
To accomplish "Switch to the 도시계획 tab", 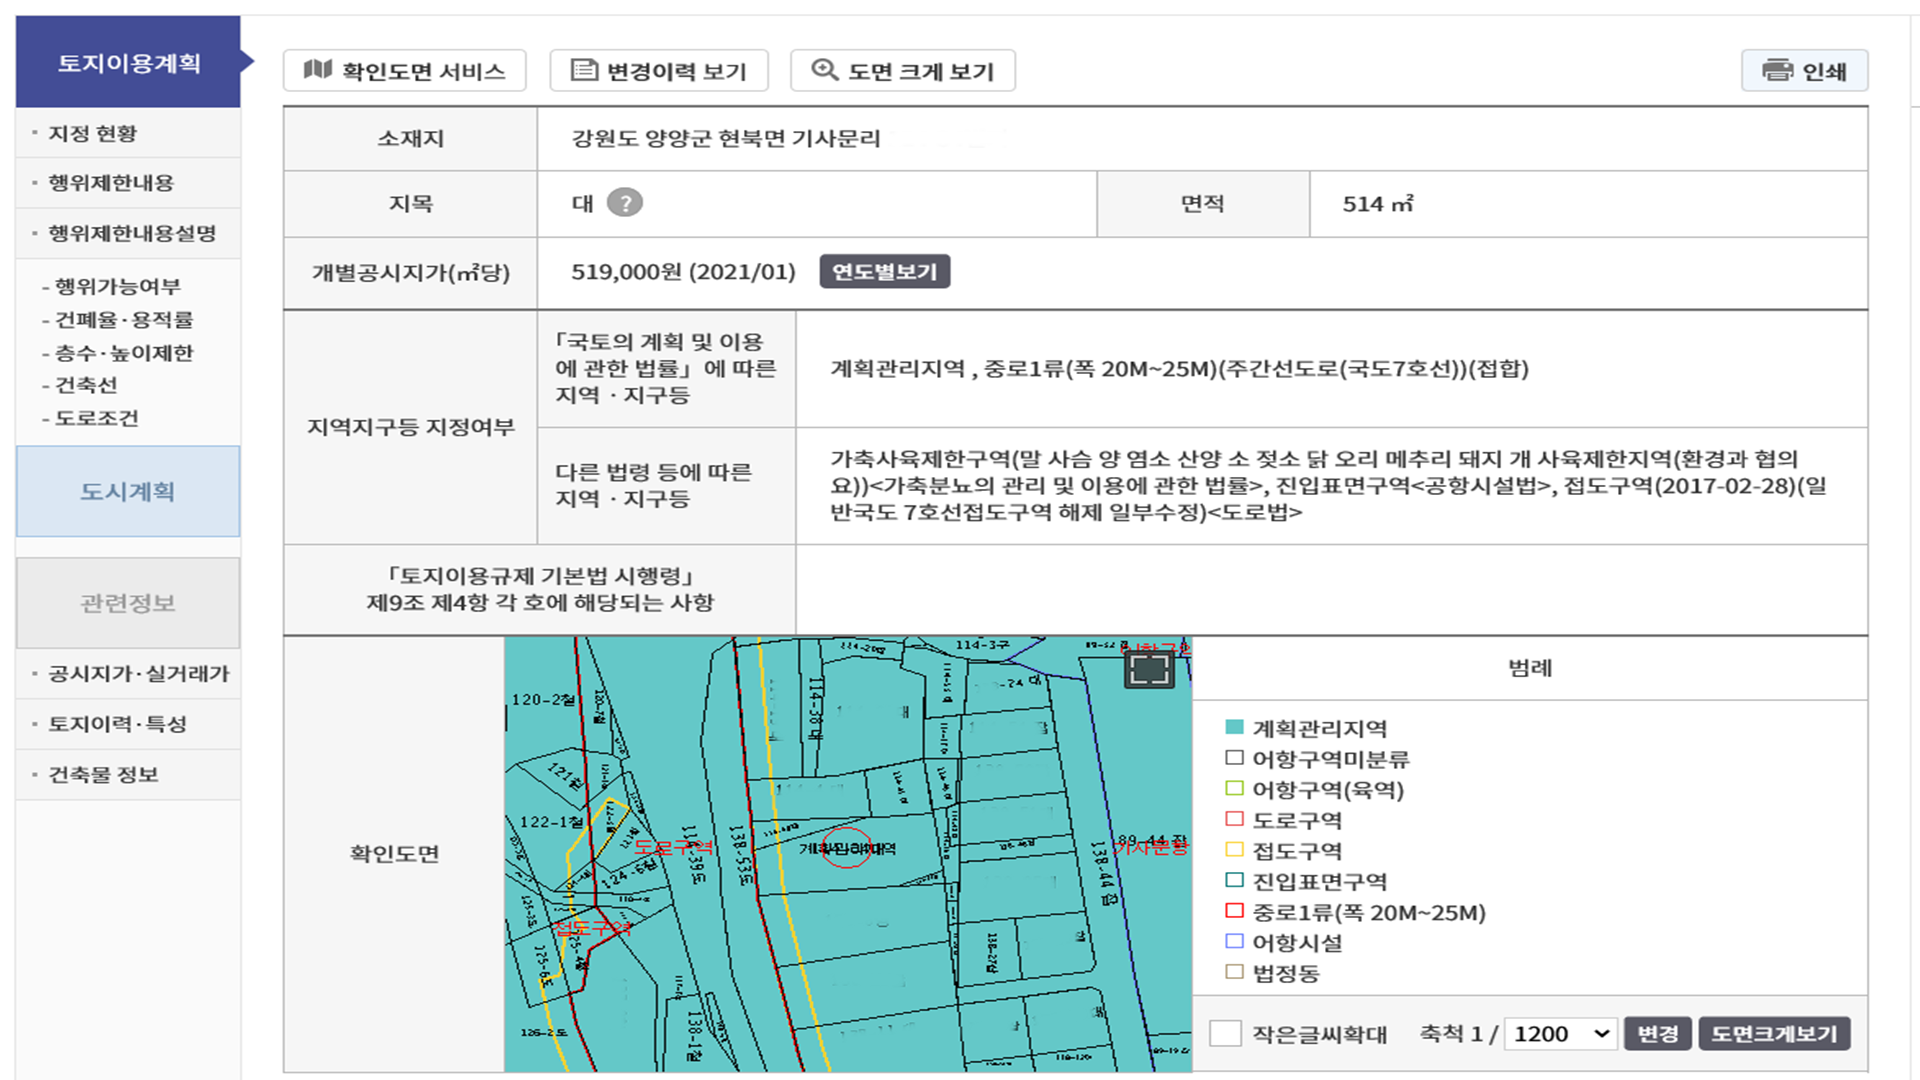I will click(128, 491).
